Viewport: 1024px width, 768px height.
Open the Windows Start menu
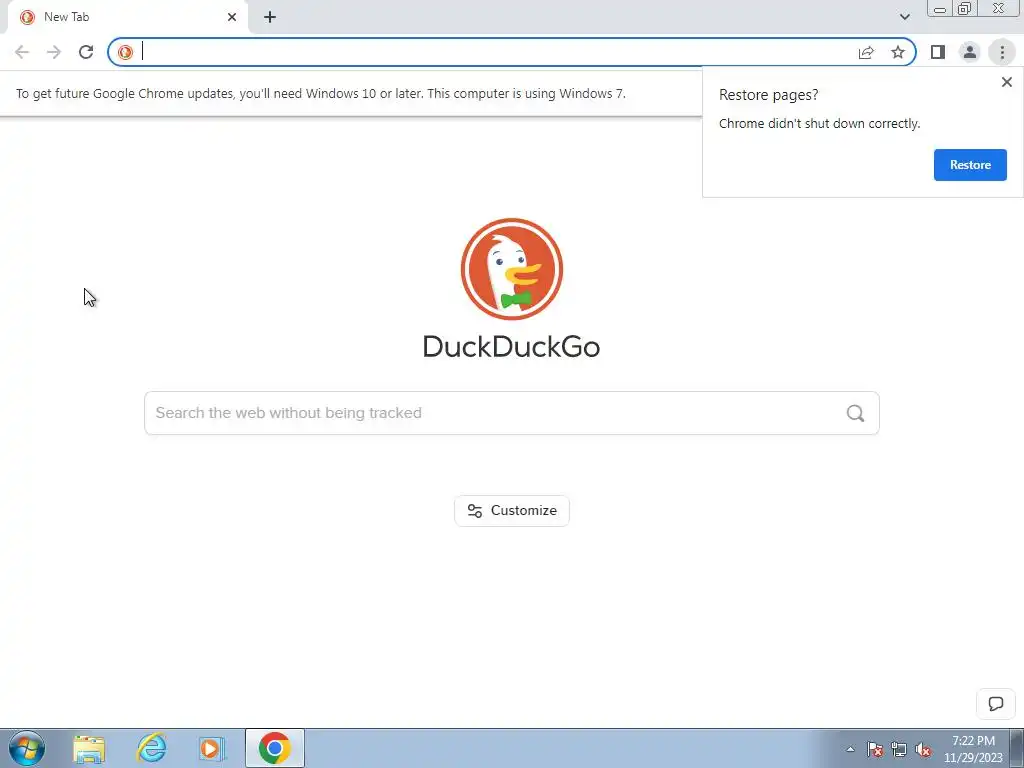point(27,748)
